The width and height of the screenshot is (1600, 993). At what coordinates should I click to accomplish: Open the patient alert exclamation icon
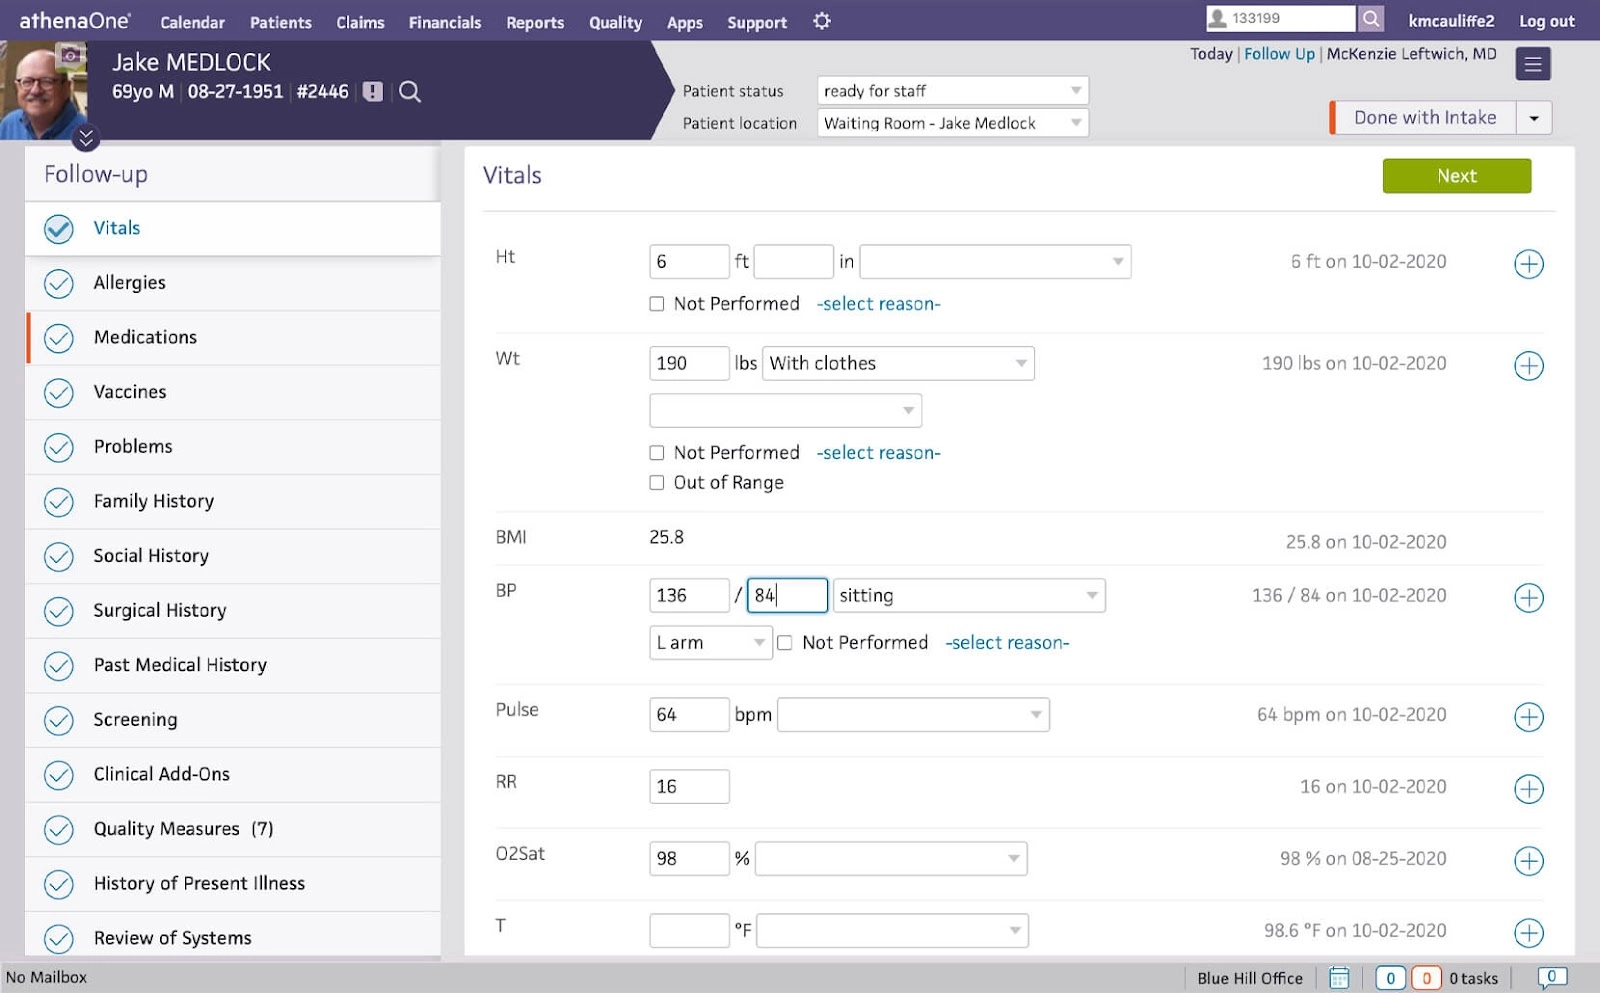tap(373, 91)
